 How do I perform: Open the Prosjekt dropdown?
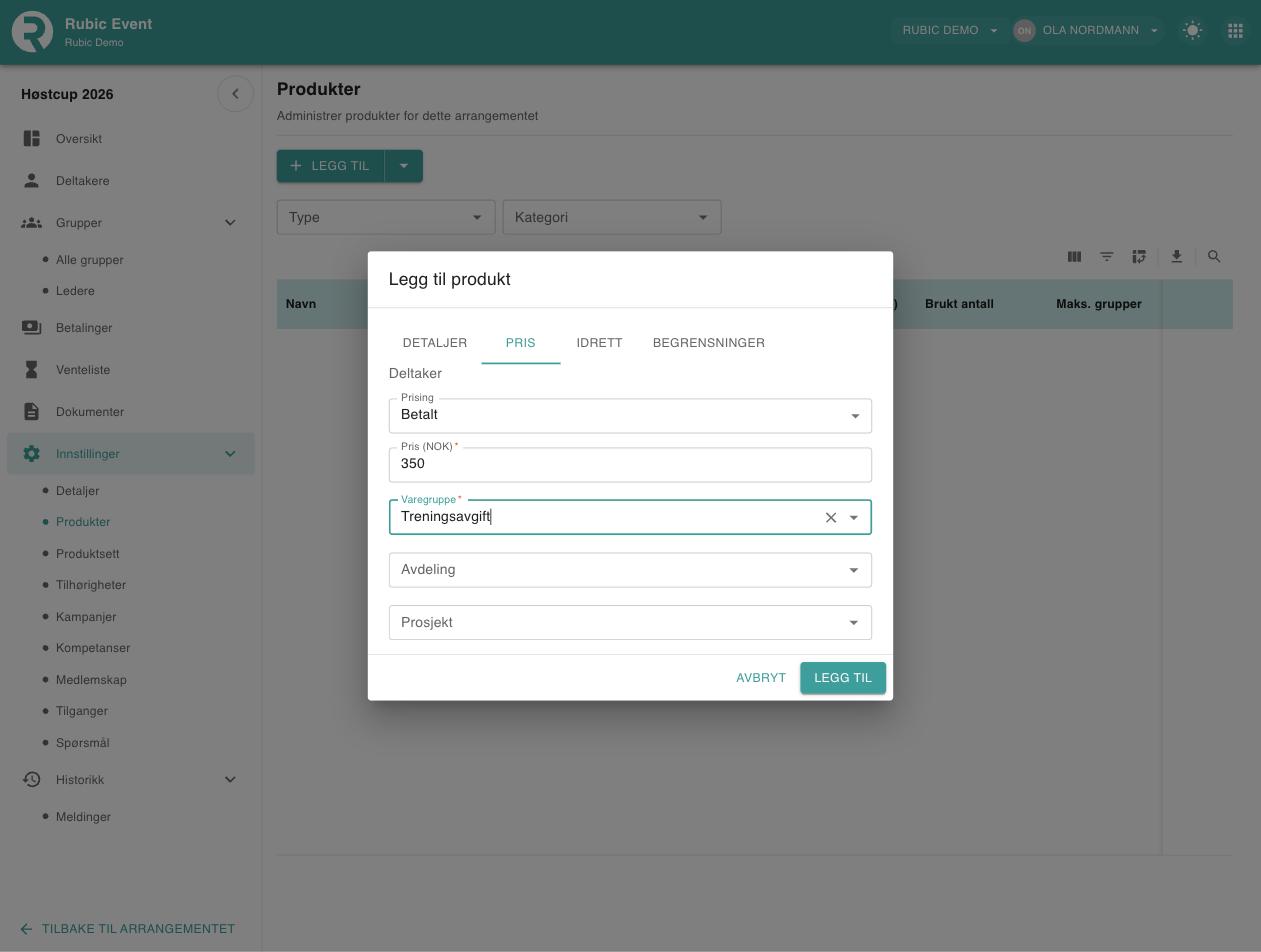(630, 623)
